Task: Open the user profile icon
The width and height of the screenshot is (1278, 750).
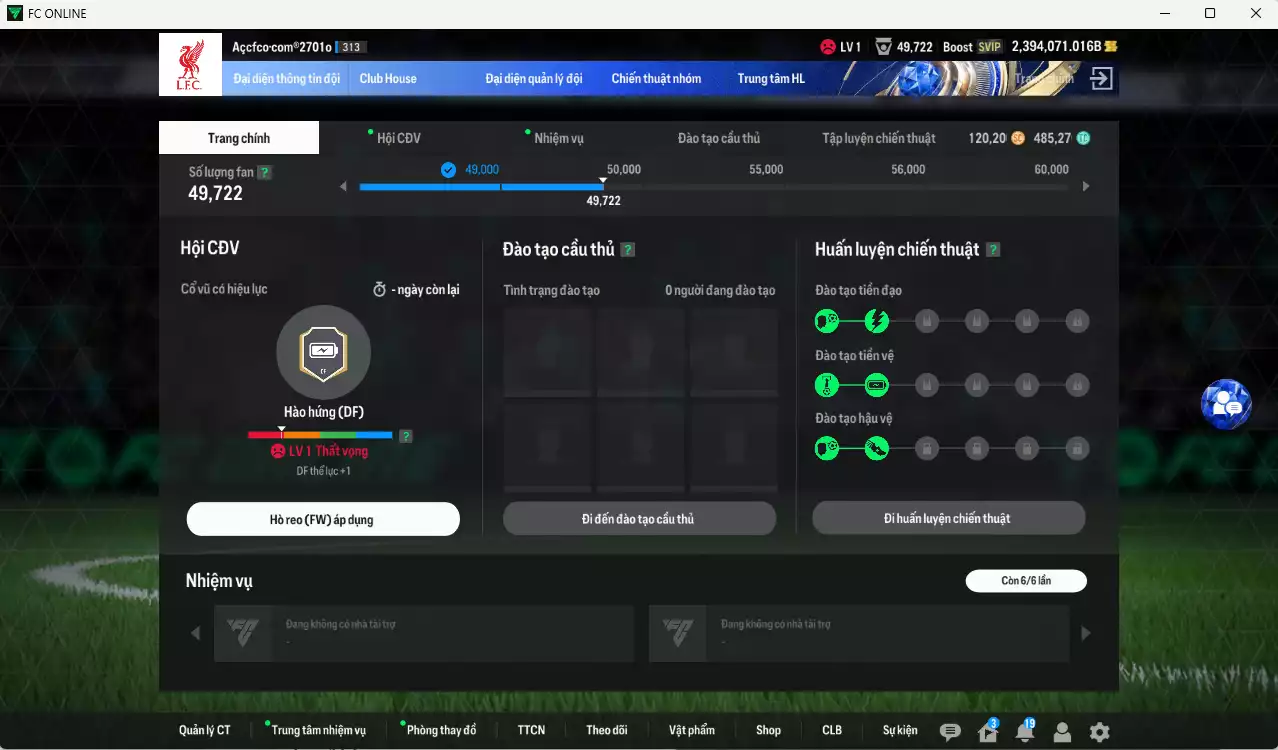Action: (x=1062, y=732)
